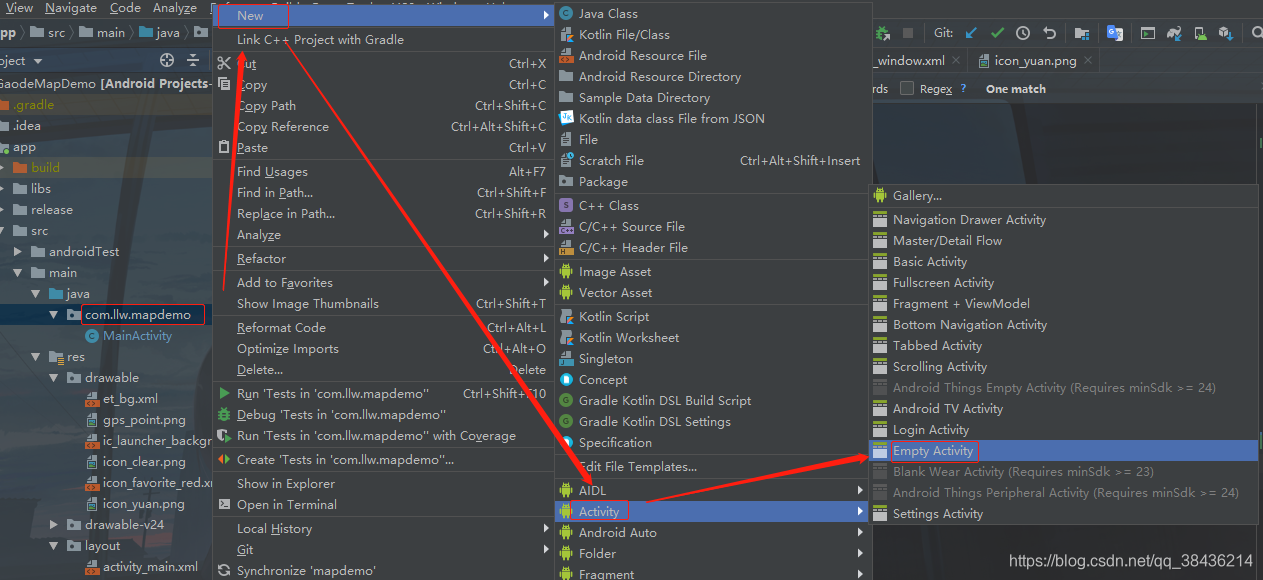
Task: Click the grey Stop button in toolbar
Action: pyautogui.click(x=908, y=33)
